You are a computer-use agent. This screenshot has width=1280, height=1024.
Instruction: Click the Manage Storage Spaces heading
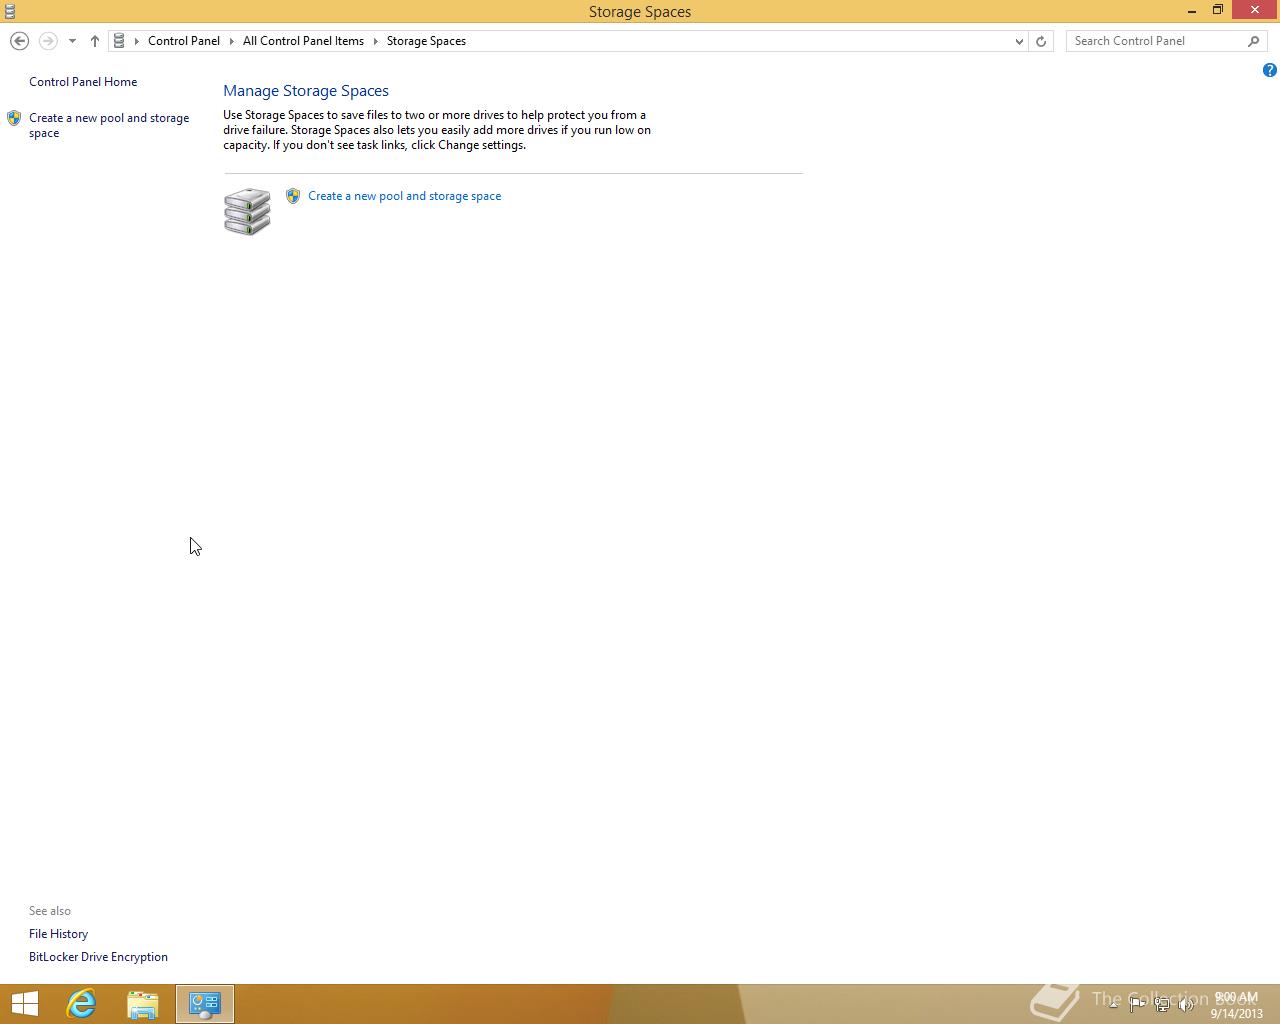(306, 91)
